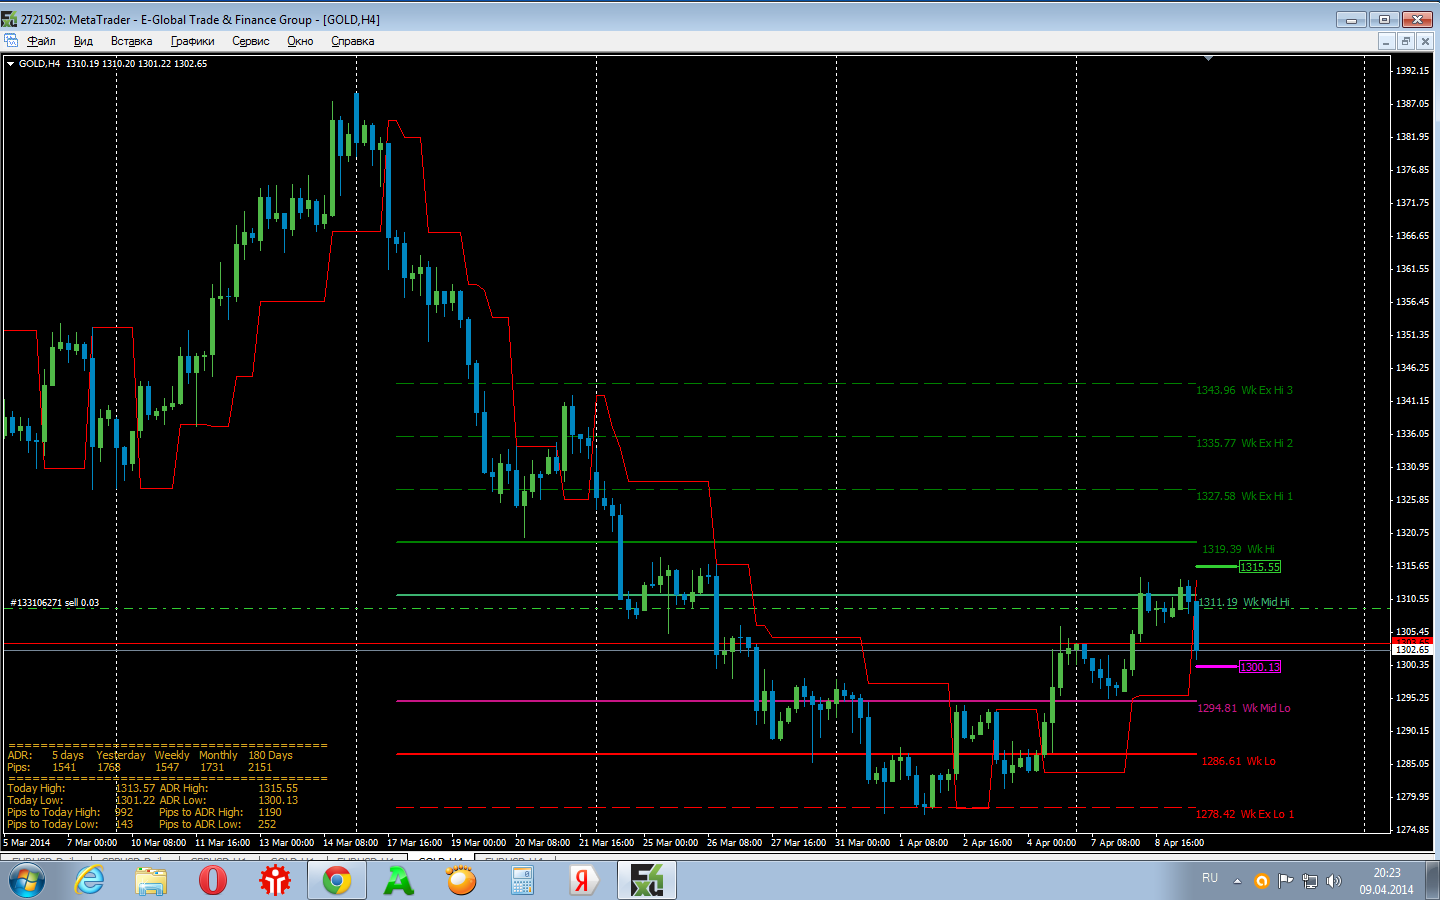Screen dimensions: 1440x900
Task: Click the triangle before GOLD,H4 chart label
Action: (x=10, y=64)
